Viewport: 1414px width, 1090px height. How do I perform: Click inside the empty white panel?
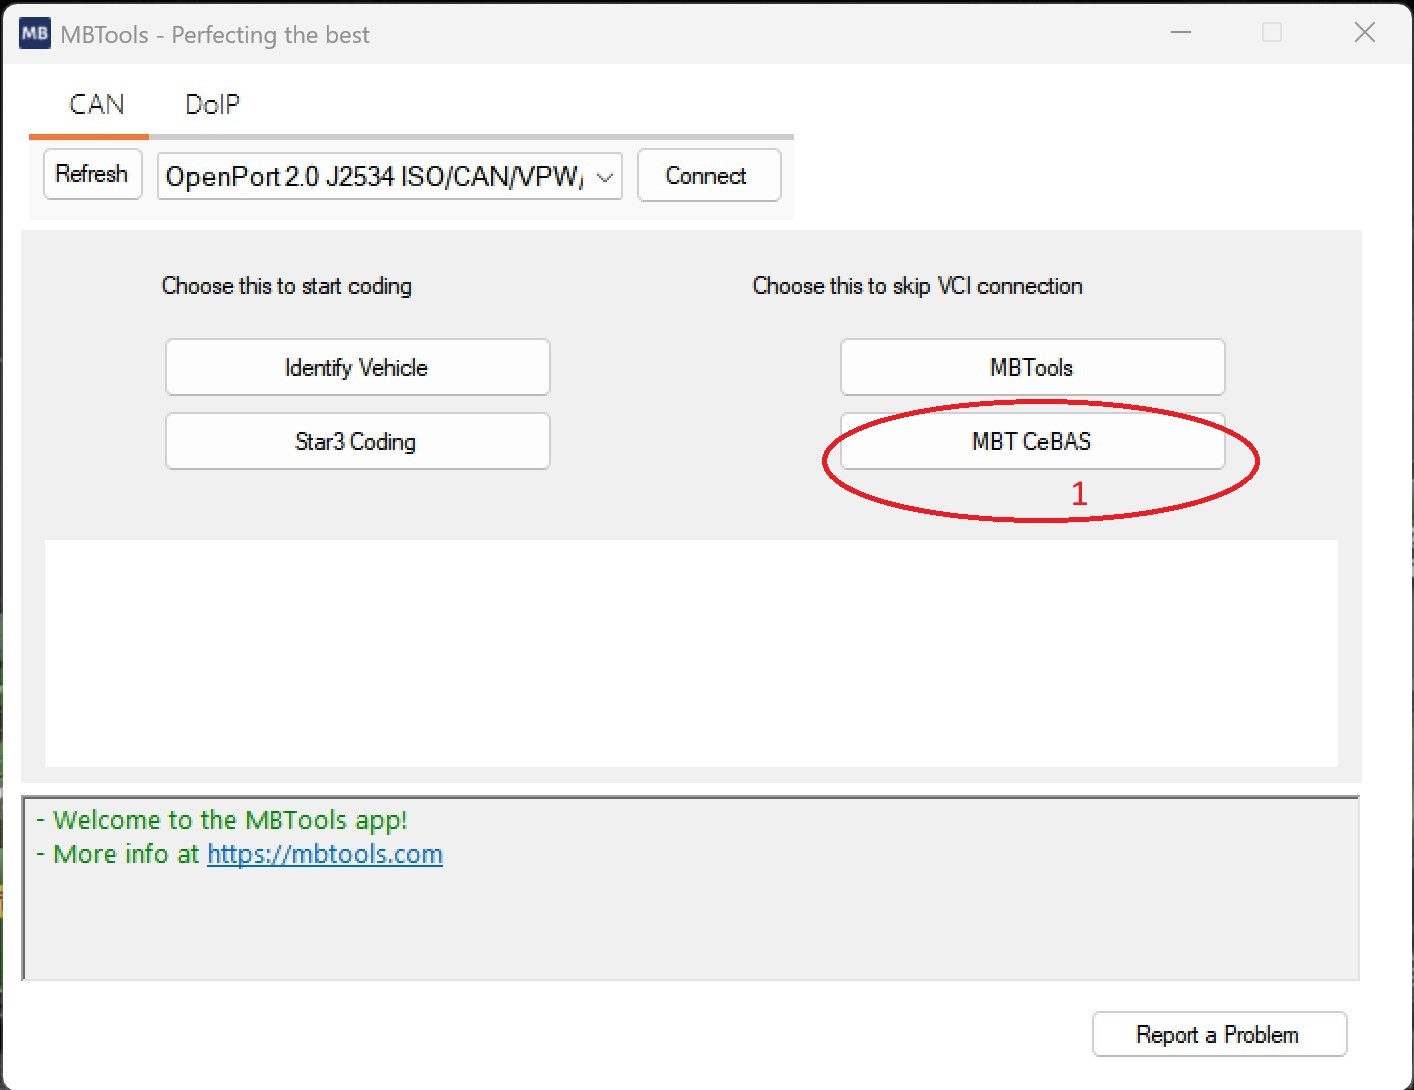(x=690, y=653)
